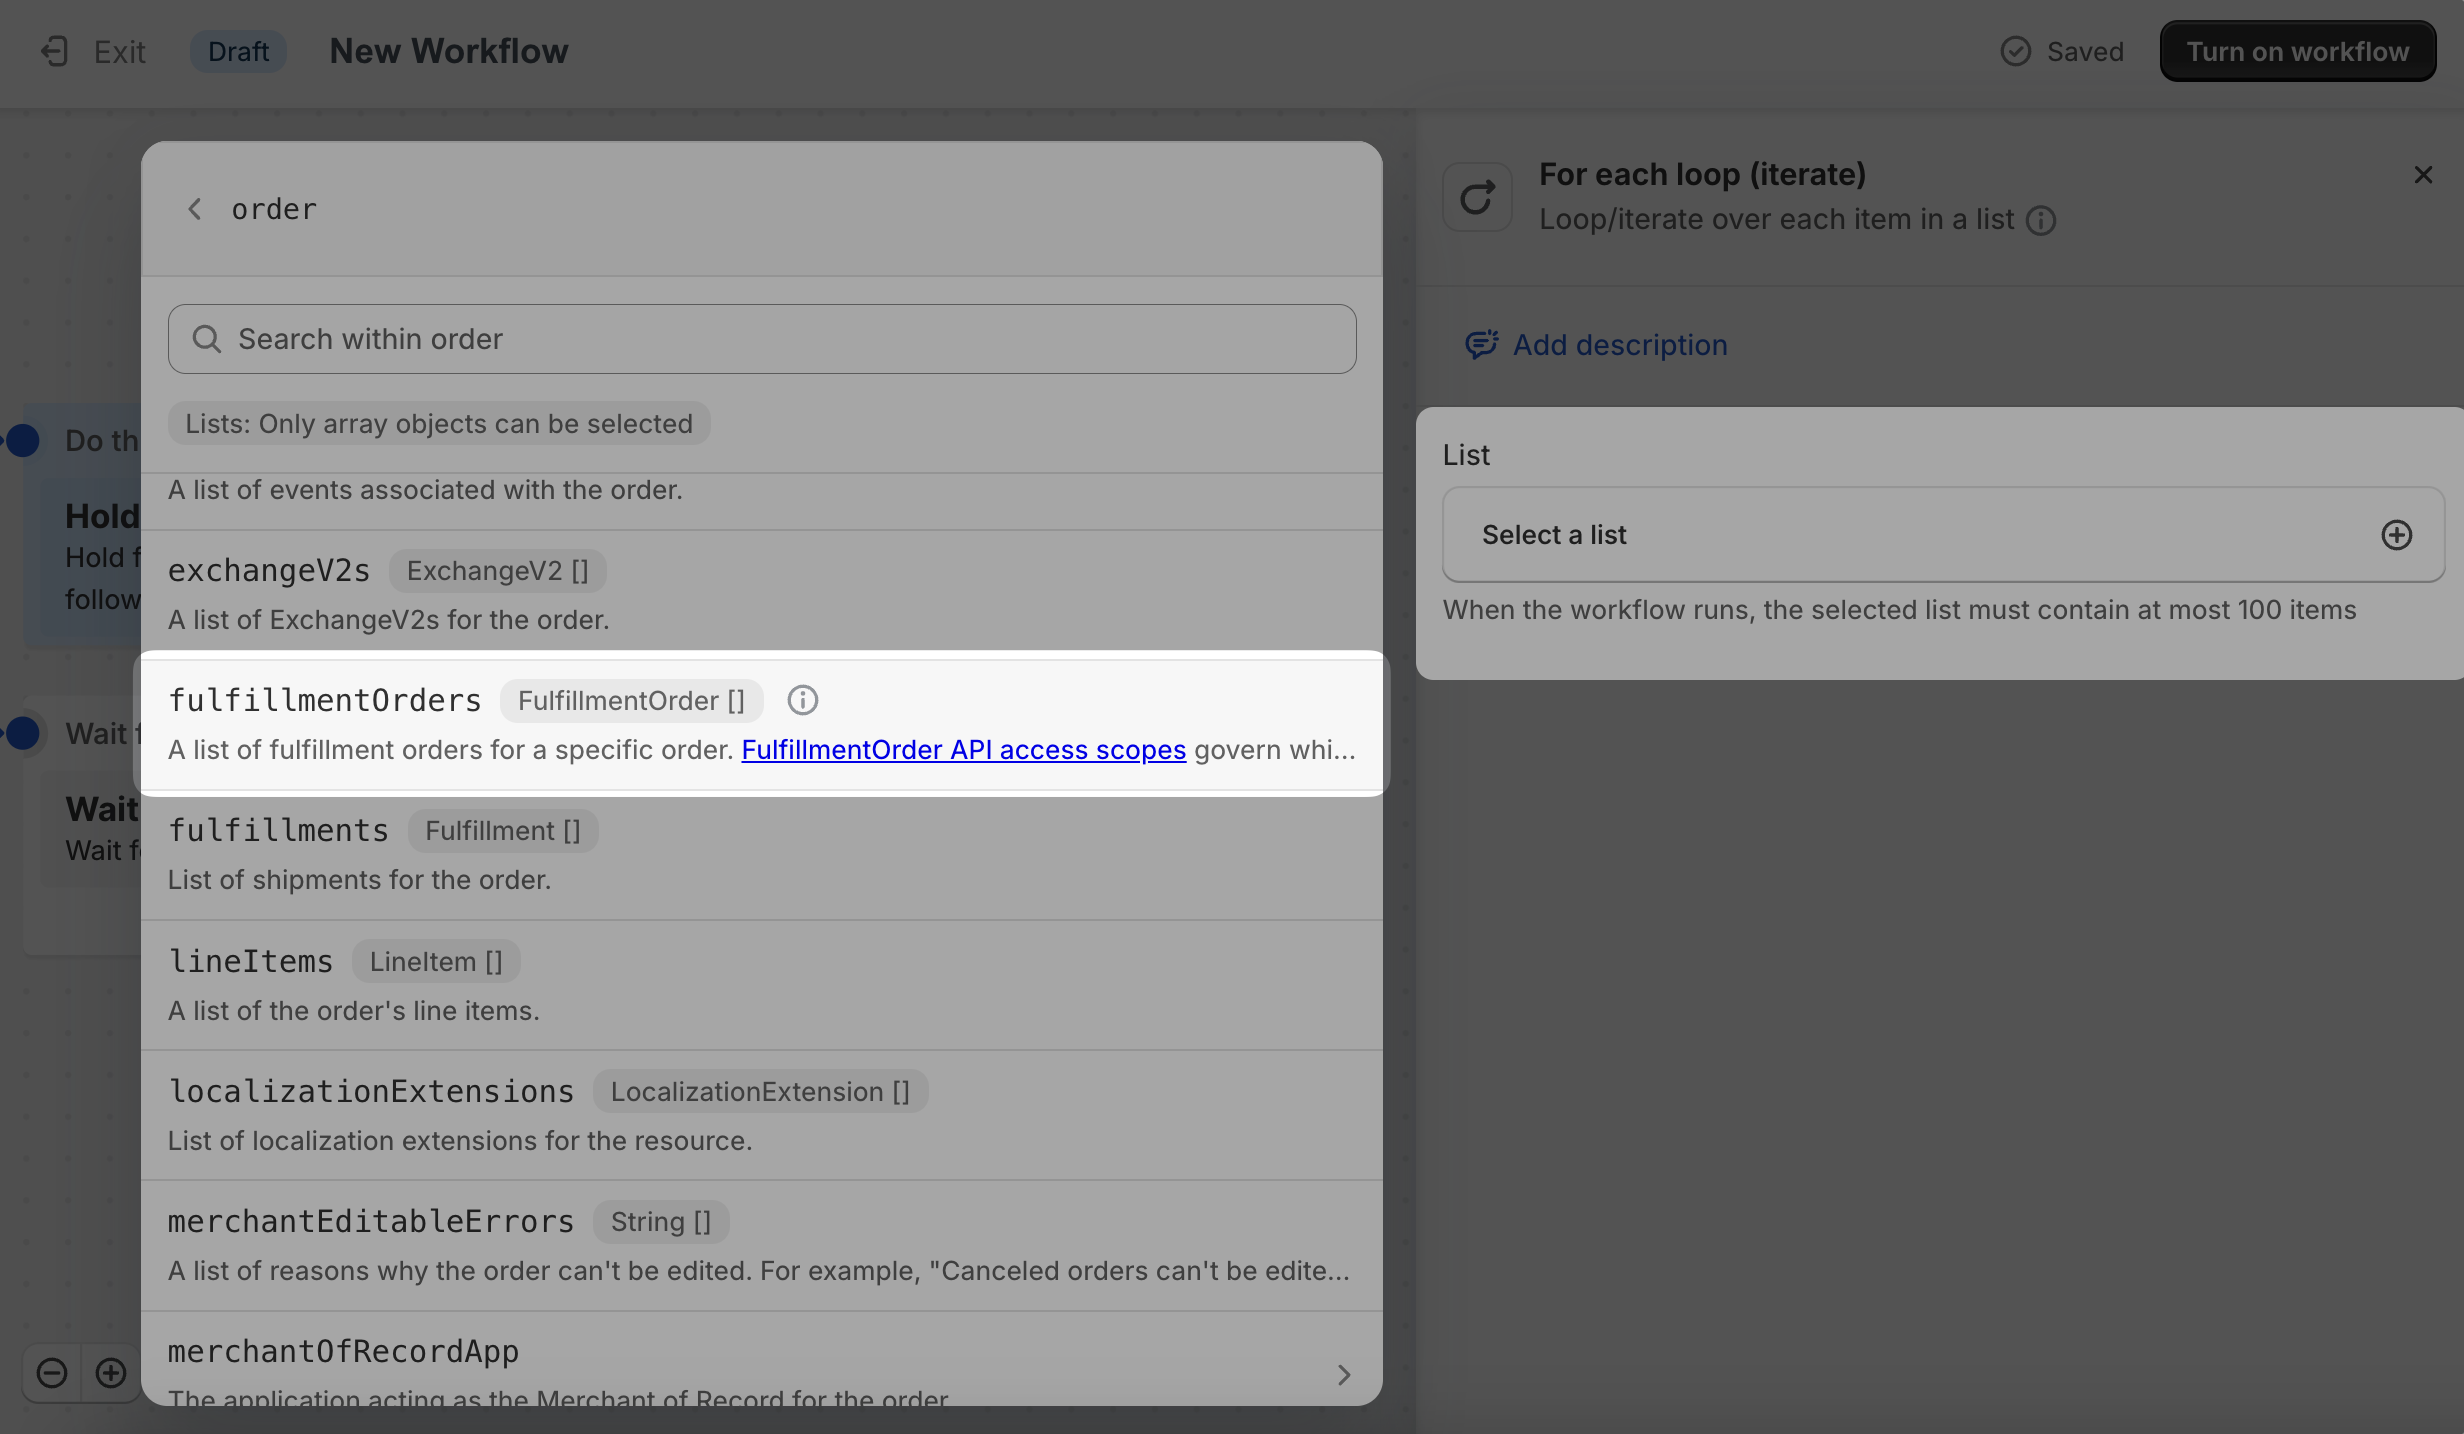The width and height of the screenshot is (2464, 1434).
Task: Close the For each loop panel
Action: tap(2423, 175)
